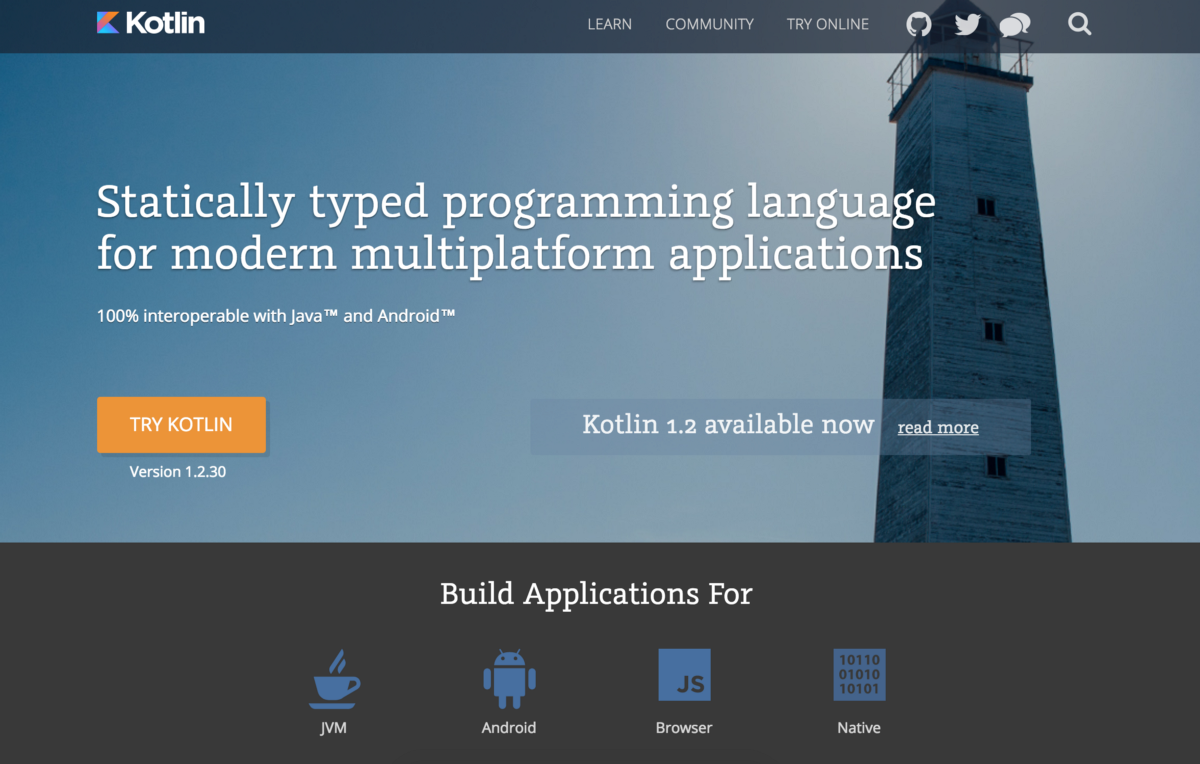This screenshot has width=1200, height=764.
Task: Click the 'Android' label under the robot
Action: point(509,728)
